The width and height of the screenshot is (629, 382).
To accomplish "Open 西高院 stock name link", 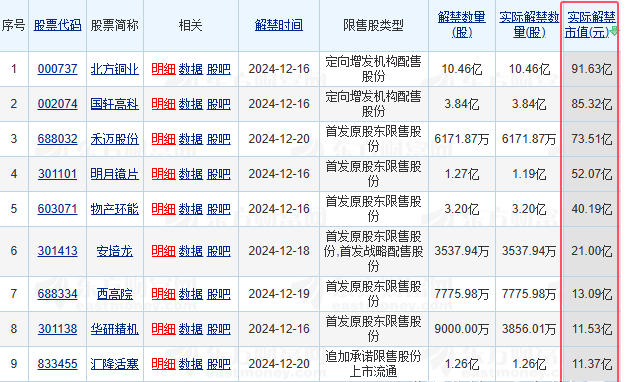I will coord(114,294).
